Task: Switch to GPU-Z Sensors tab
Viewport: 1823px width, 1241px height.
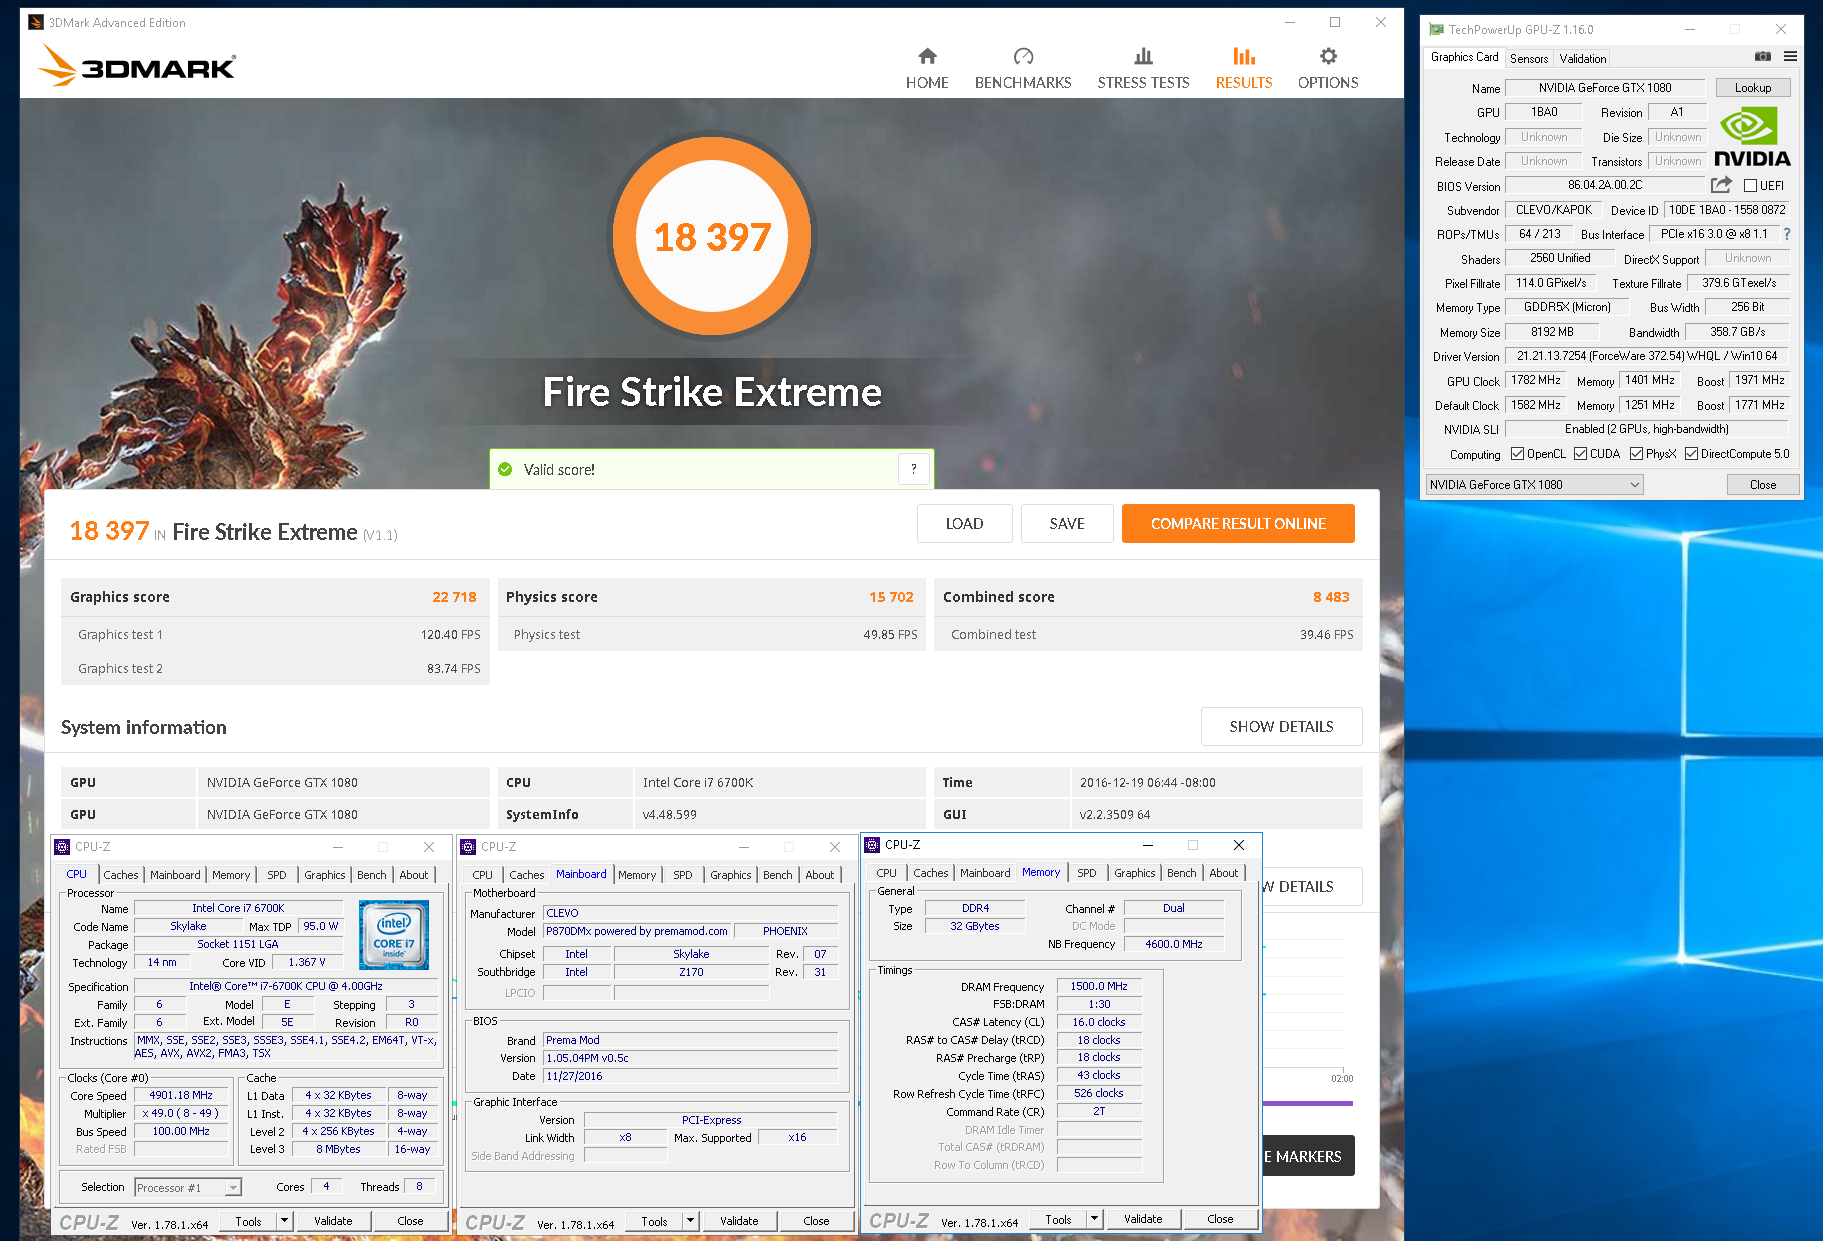Action: click(x=1528, y=59)
